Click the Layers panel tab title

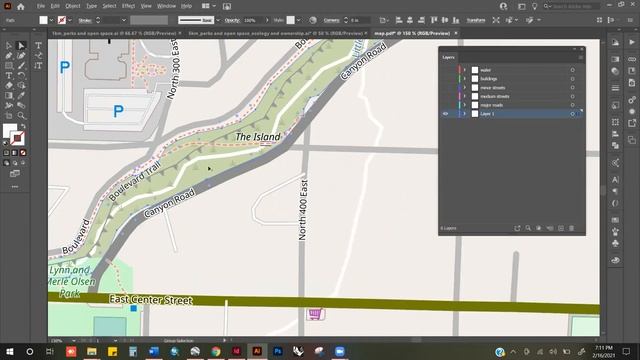448,58
